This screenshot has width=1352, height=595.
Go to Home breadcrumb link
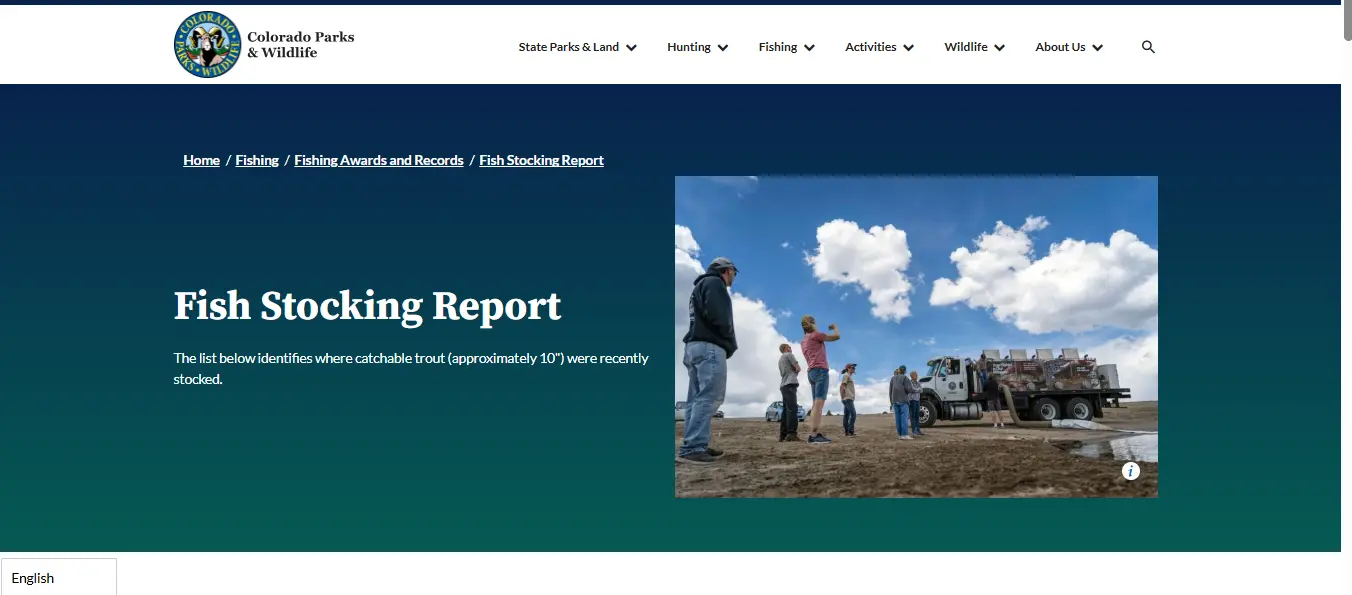pyautogui.click(x=201, y=160)
